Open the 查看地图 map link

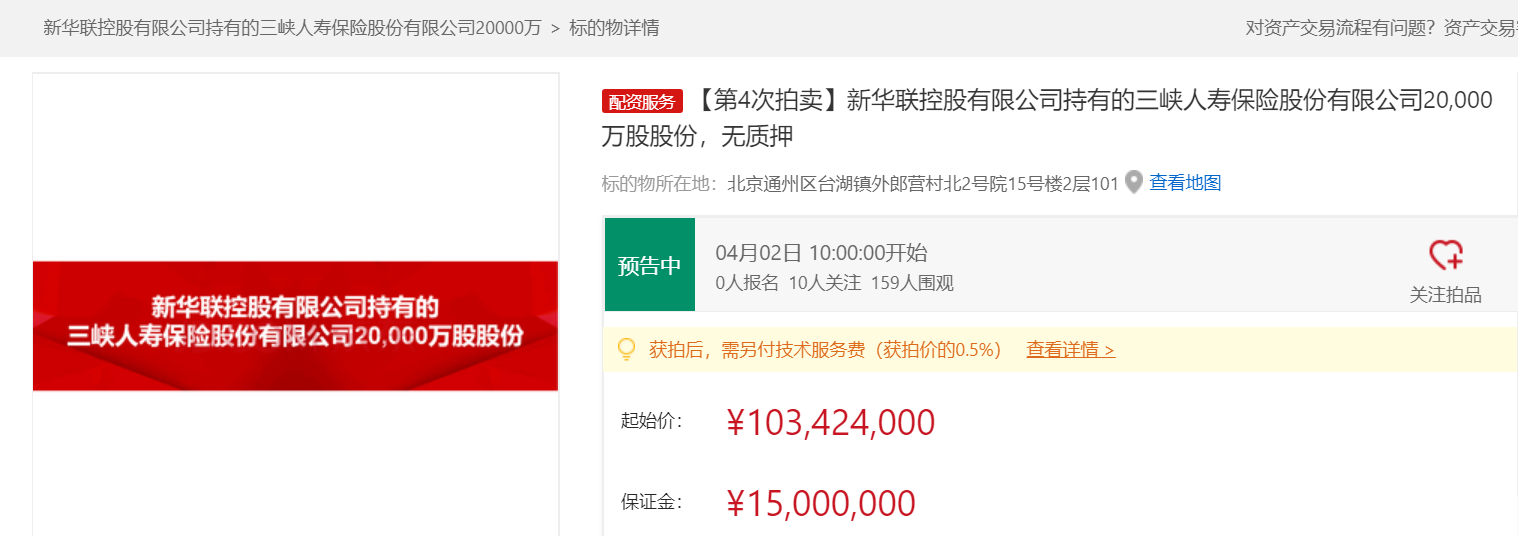(x=1185, y=183)
